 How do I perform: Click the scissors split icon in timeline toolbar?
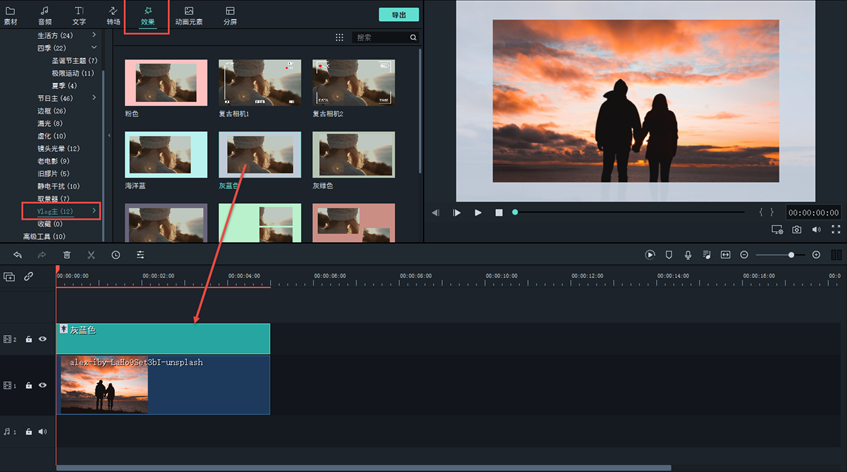click(90, 255)
